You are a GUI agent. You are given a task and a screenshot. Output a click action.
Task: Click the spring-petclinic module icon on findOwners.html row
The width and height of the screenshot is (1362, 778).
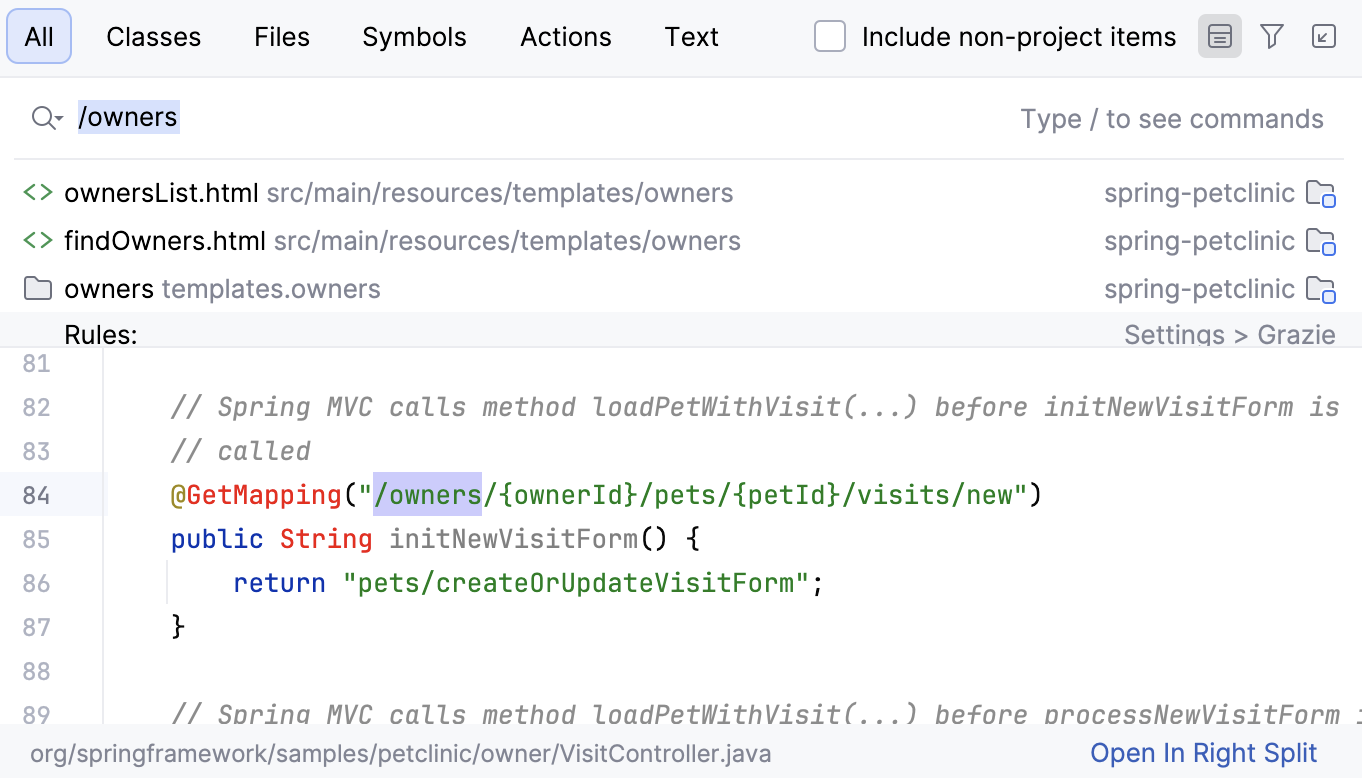[1322, 240]
